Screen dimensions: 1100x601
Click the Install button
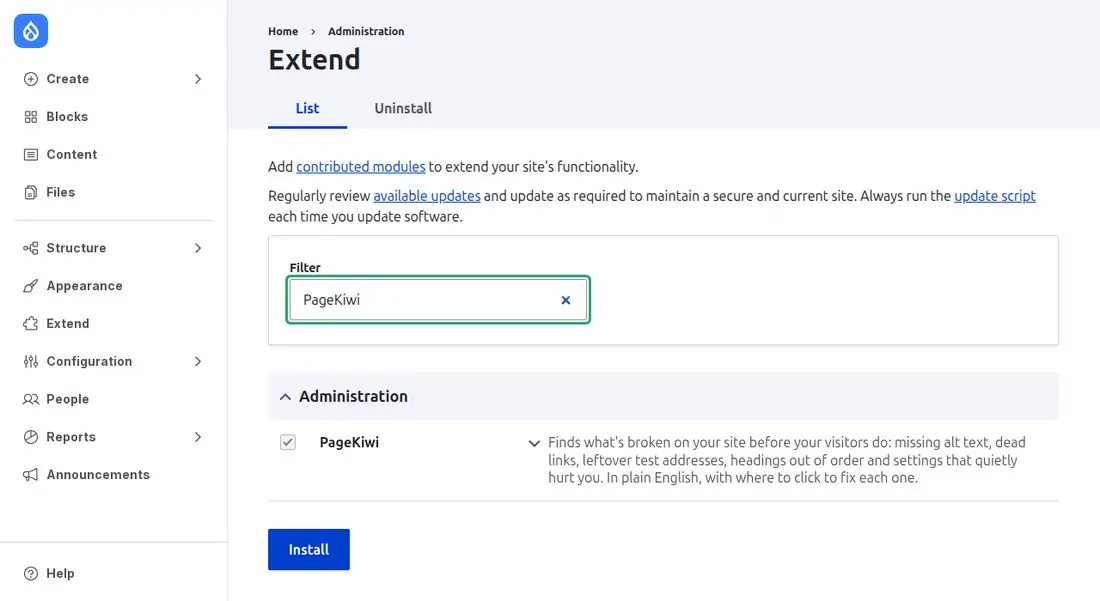click(x=309, y=550)
